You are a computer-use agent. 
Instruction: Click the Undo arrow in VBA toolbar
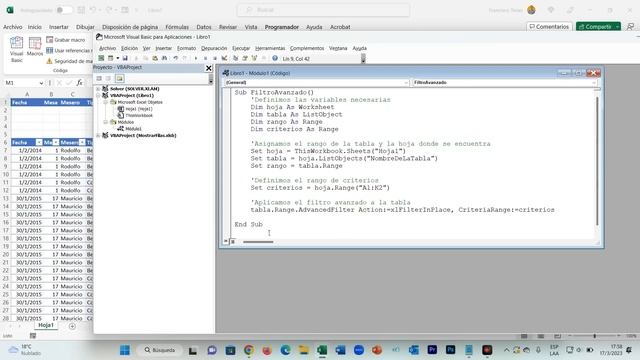pos(176,58)
